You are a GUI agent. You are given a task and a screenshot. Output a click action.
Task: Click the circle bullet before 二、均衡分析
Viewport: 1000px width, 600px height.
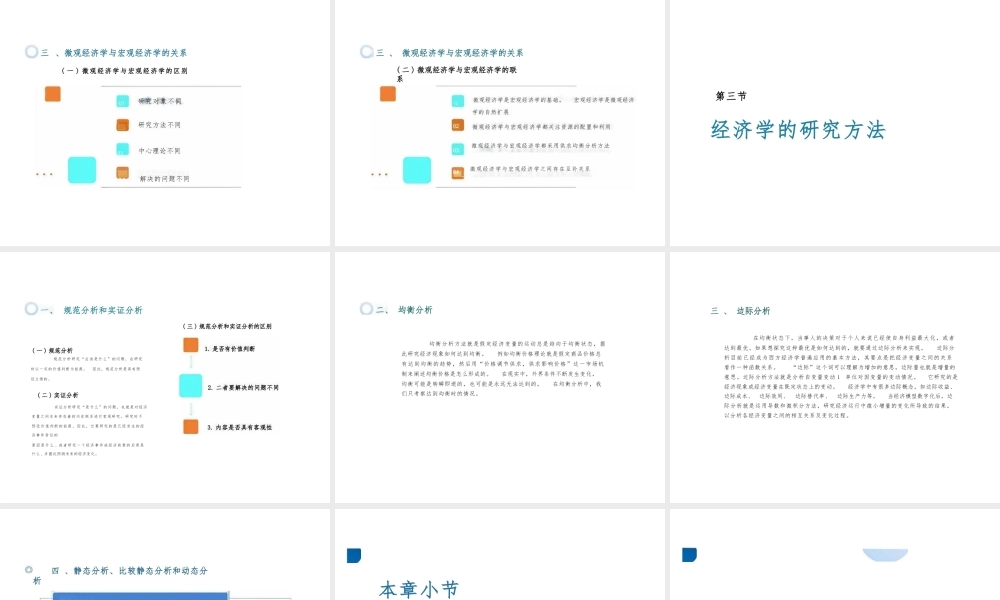click(366, 309)
